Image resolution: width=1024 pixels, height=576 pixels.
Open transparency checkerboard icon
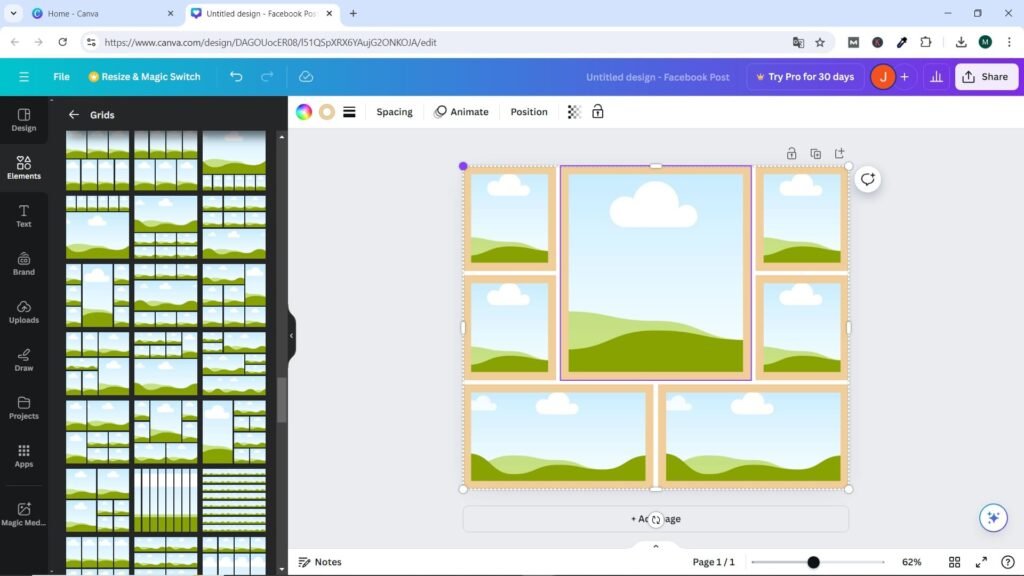pyautogui.click(x=574, y=112)
